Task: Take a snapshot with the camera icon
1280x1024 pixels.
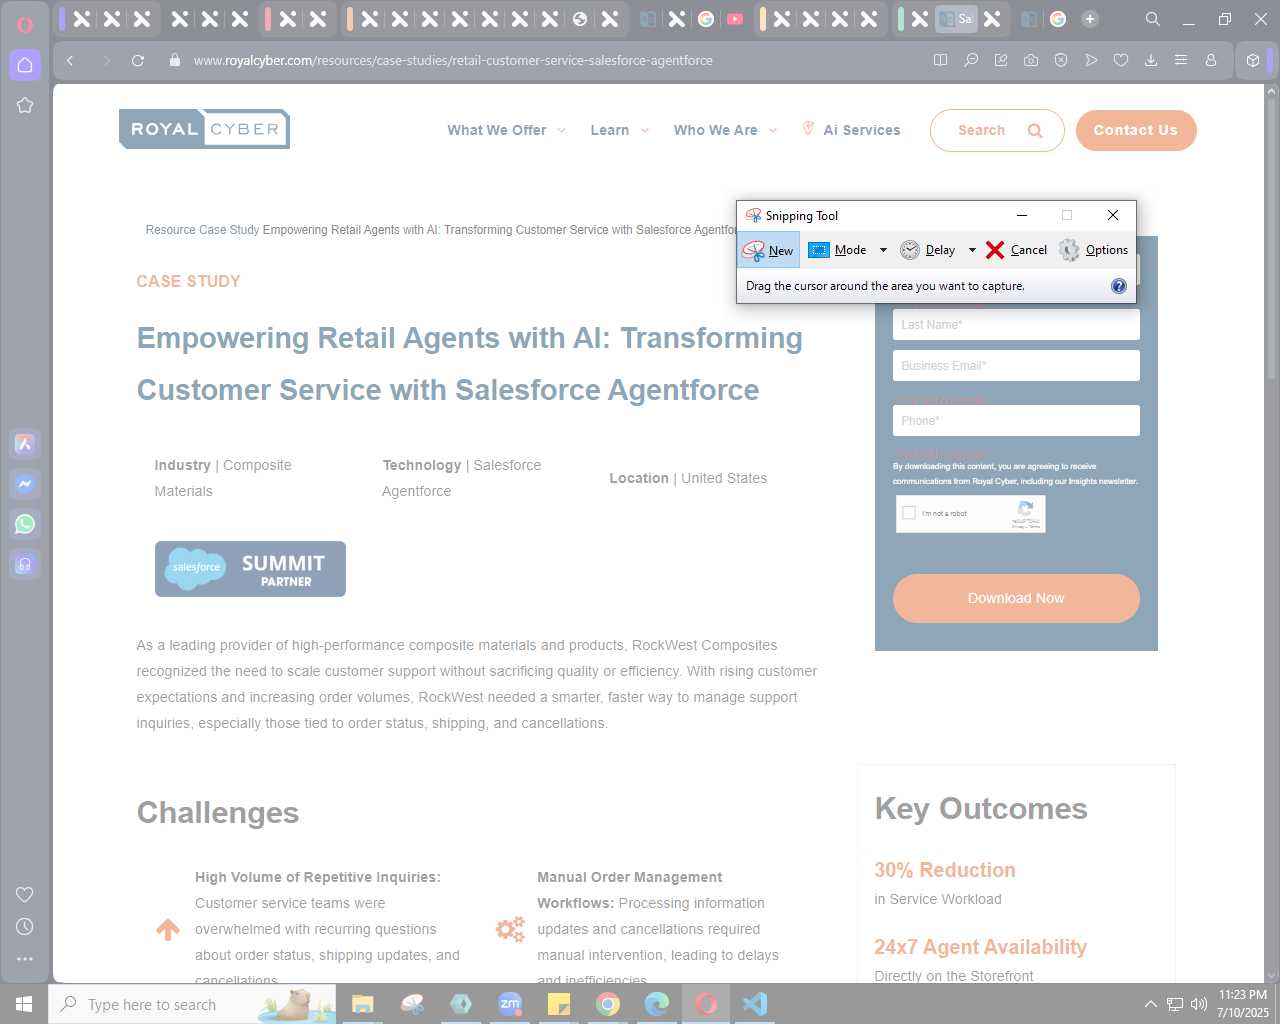Action: pos(1031,60)
